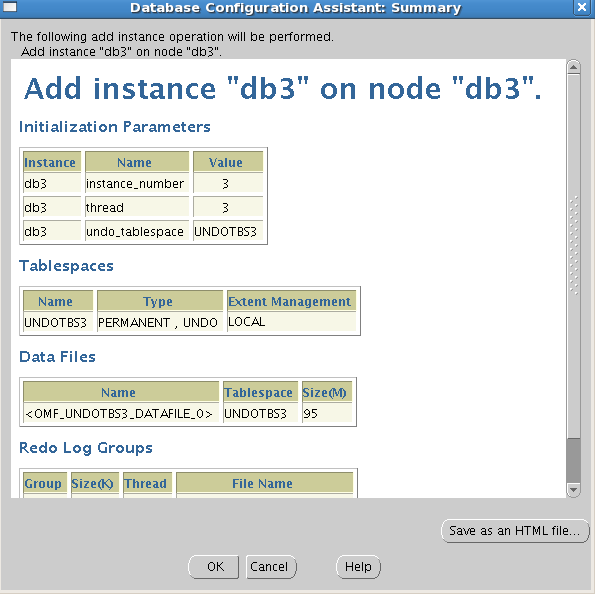Click the Extent Management column header
The image size is (595, 594).
click(x=291, y=301)
